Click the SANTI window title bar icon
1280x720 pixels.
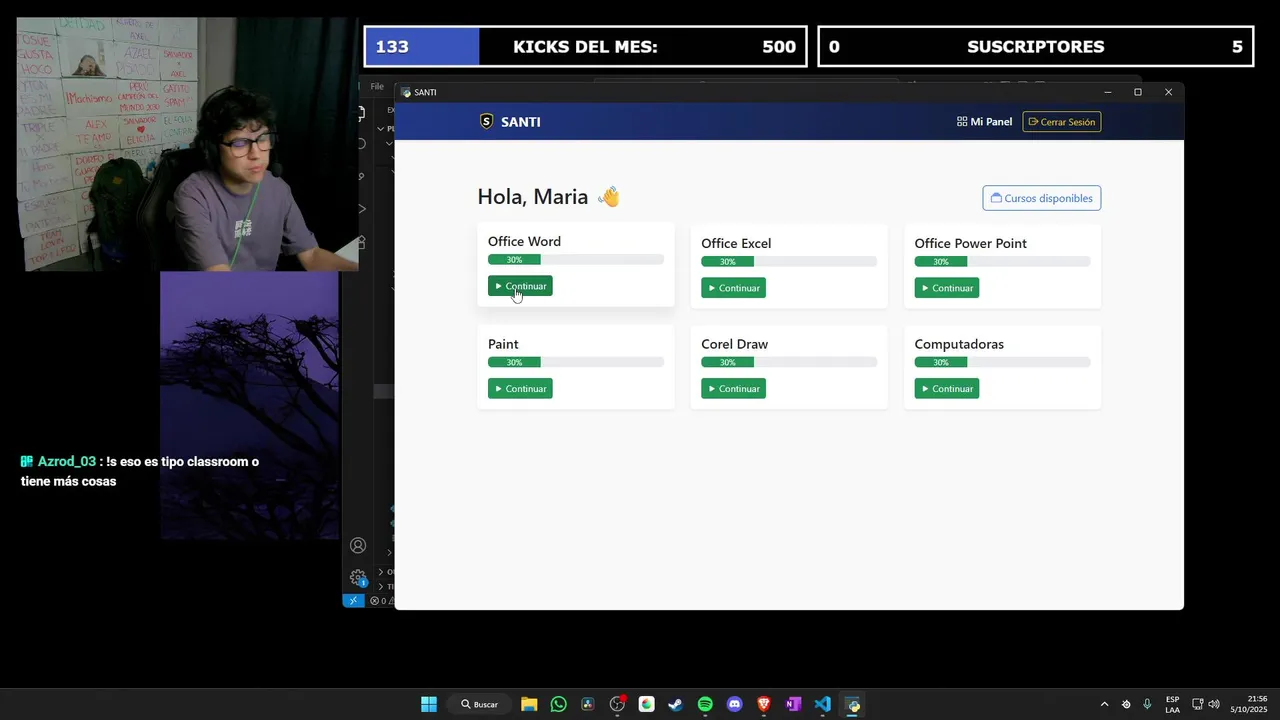(406, 92)
